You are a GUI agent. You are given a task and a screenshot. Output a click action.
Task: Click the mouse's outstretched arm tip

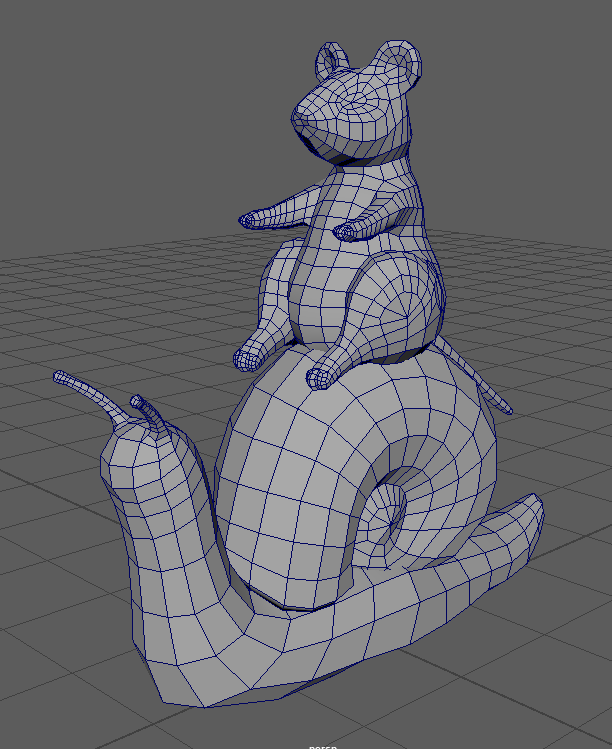tap(249, 218)
